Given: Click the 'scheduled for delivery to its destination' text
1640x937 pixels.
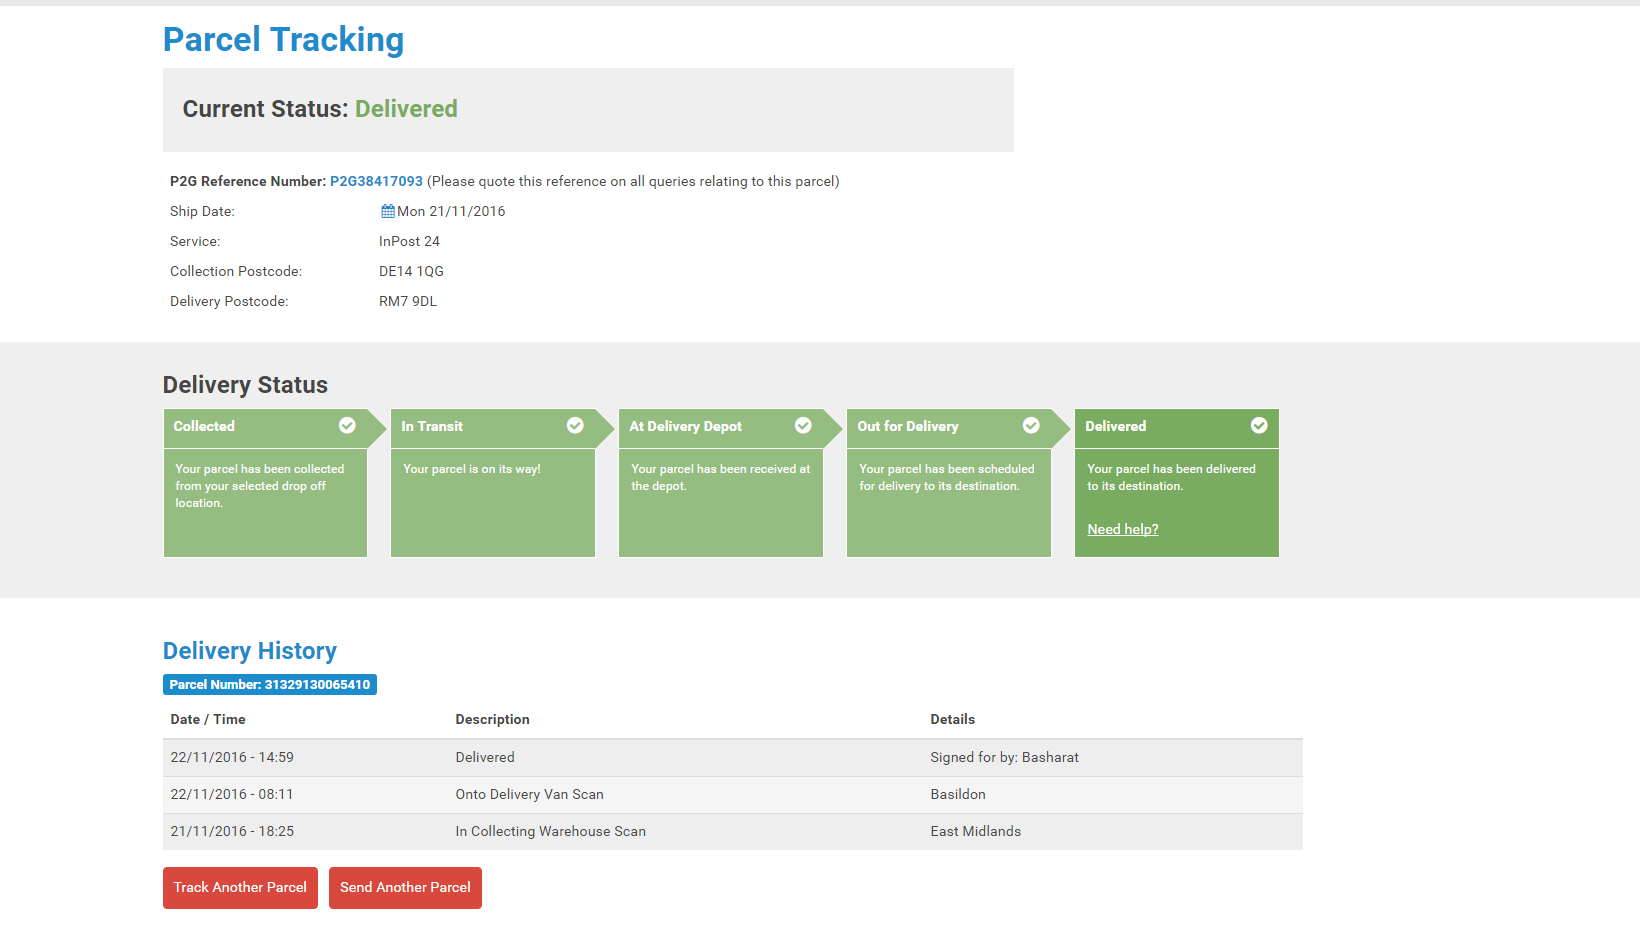Looking at the screenshot, I should pyautogui.click(x=947, y=477).
